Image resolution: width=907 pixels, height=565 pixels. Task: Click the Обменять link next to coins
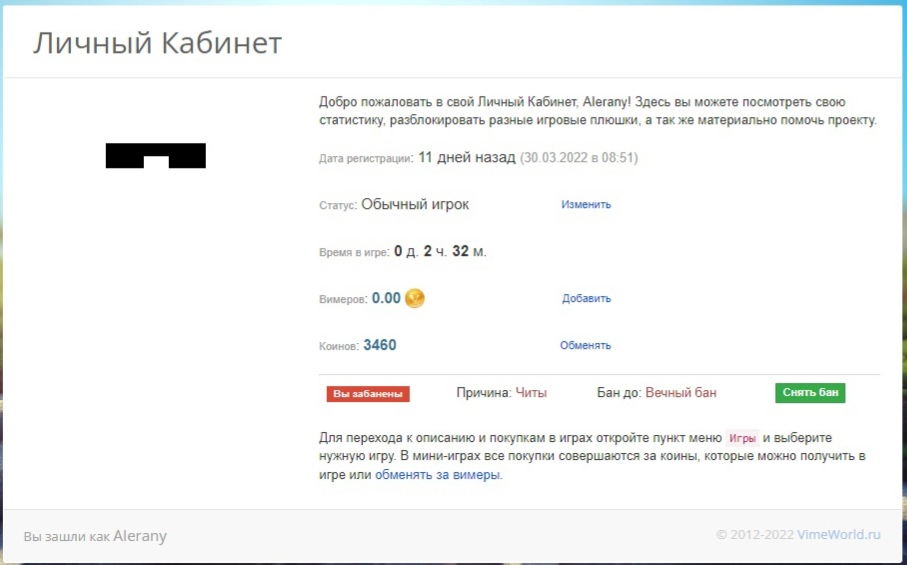[x=585, y=346]
